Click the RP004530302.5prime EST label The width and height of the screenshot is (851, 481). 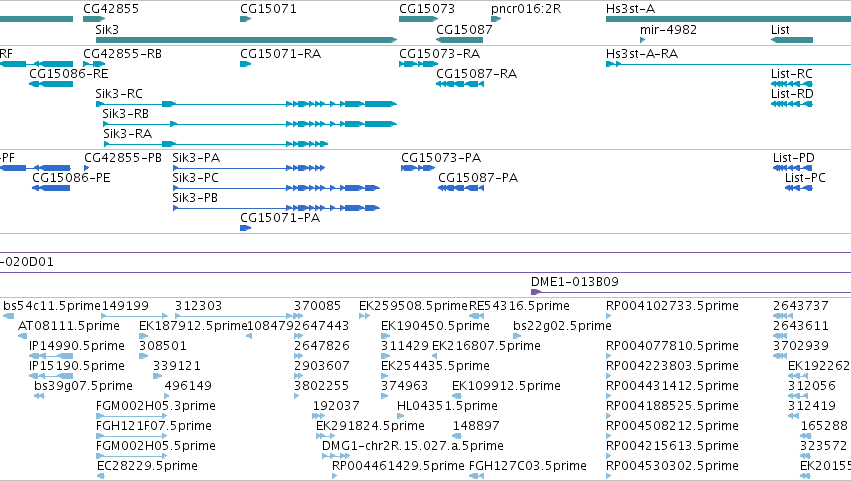(x=672, y=466)
